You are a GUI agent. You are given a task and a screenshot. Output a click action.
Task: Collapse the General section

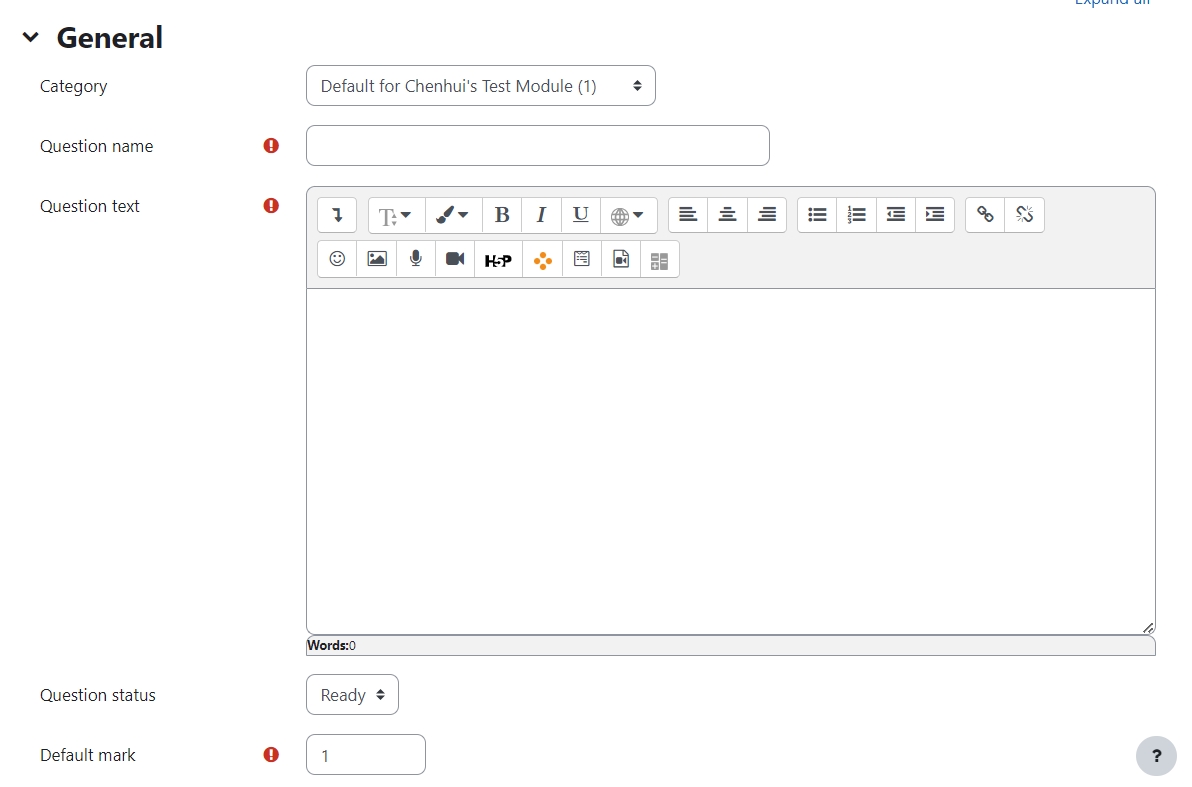point(31,38)
